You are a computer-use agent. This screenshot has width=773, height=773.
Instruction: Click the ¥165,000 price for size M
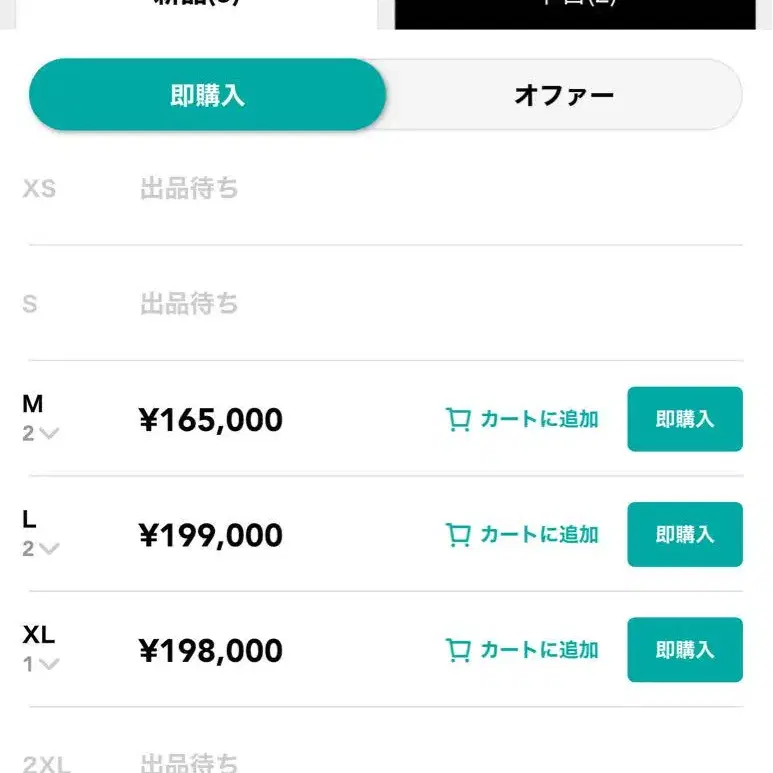click(x=211, y=420)
